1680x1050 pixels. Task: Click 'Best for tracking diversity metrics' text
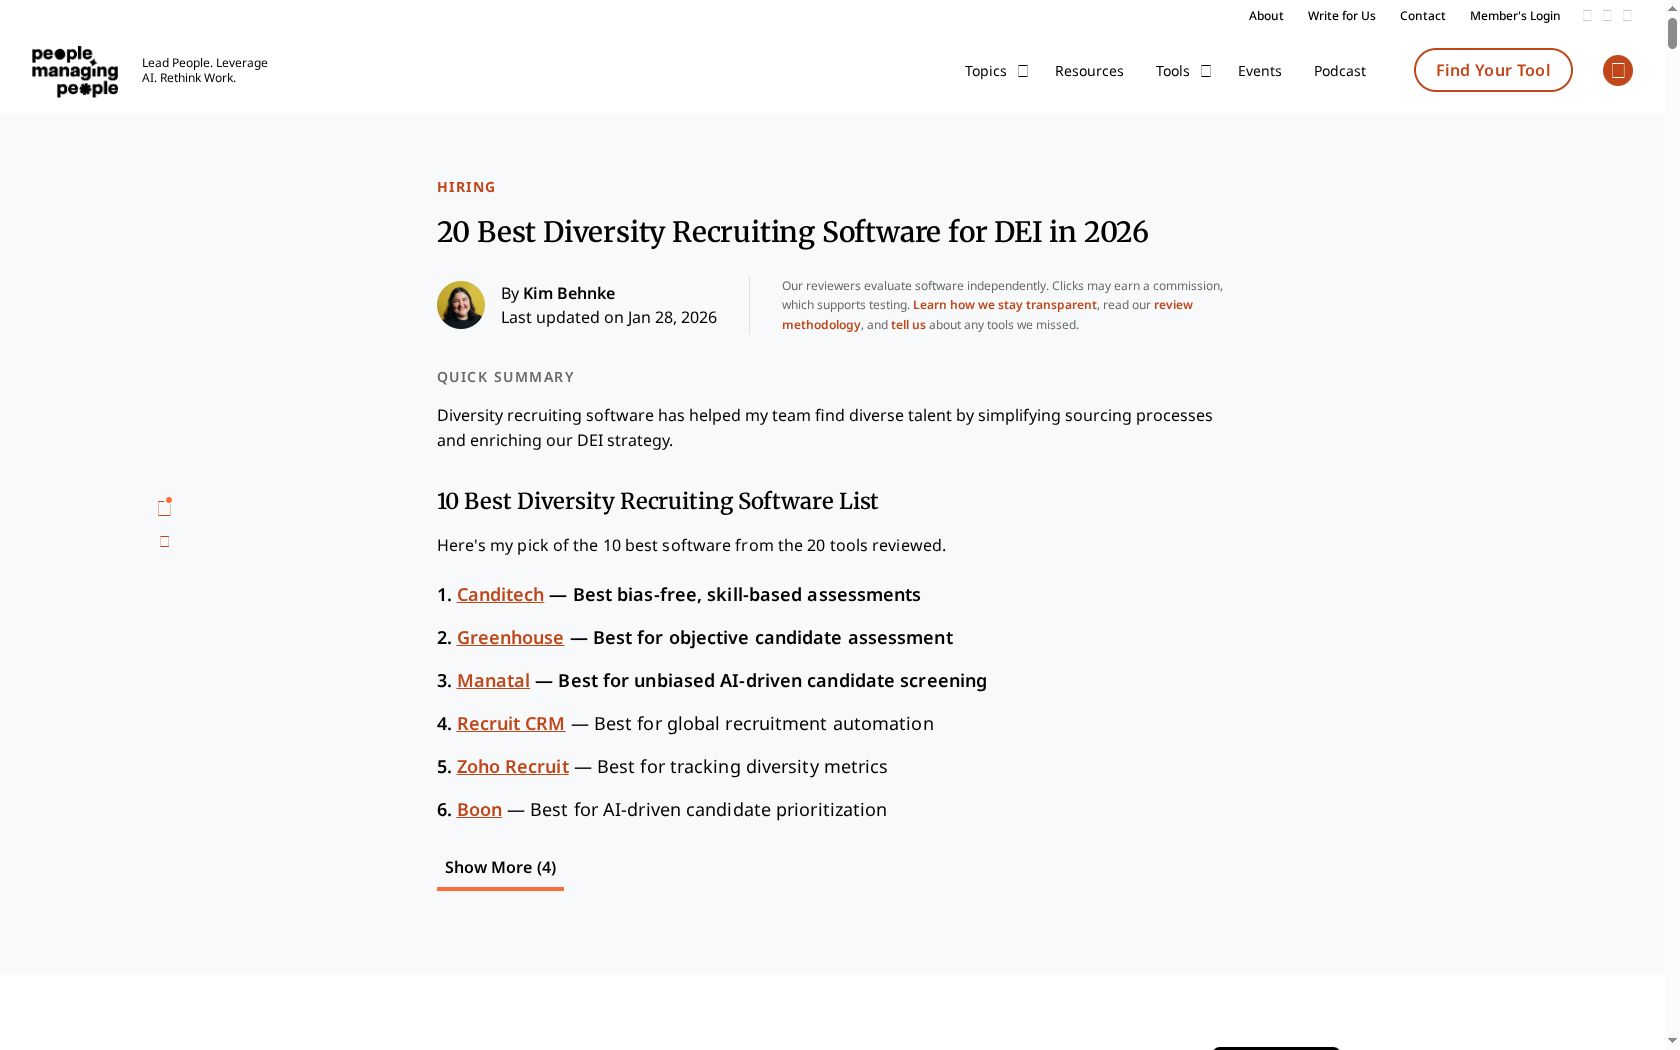coord(742,766)
